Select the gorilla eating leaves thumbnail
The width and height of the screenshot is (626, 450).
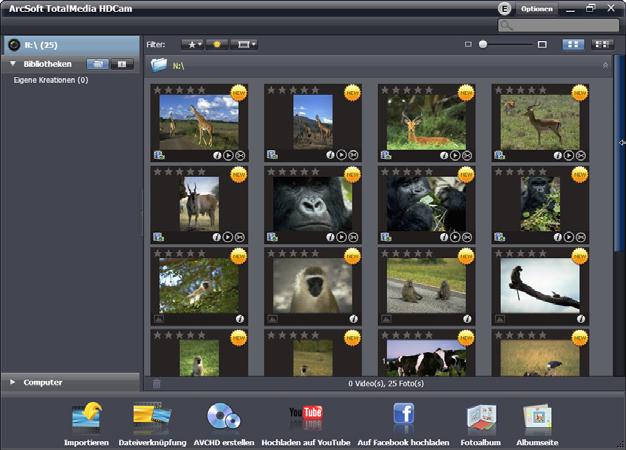(x=426, y=204)
